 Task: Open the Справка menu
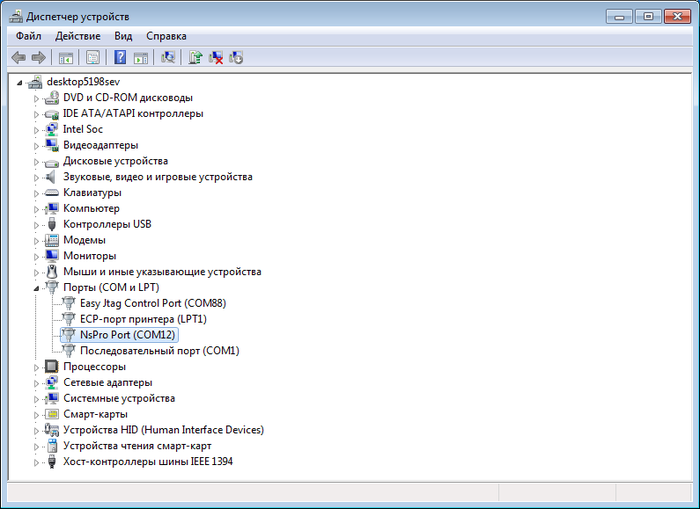(166, 36)
